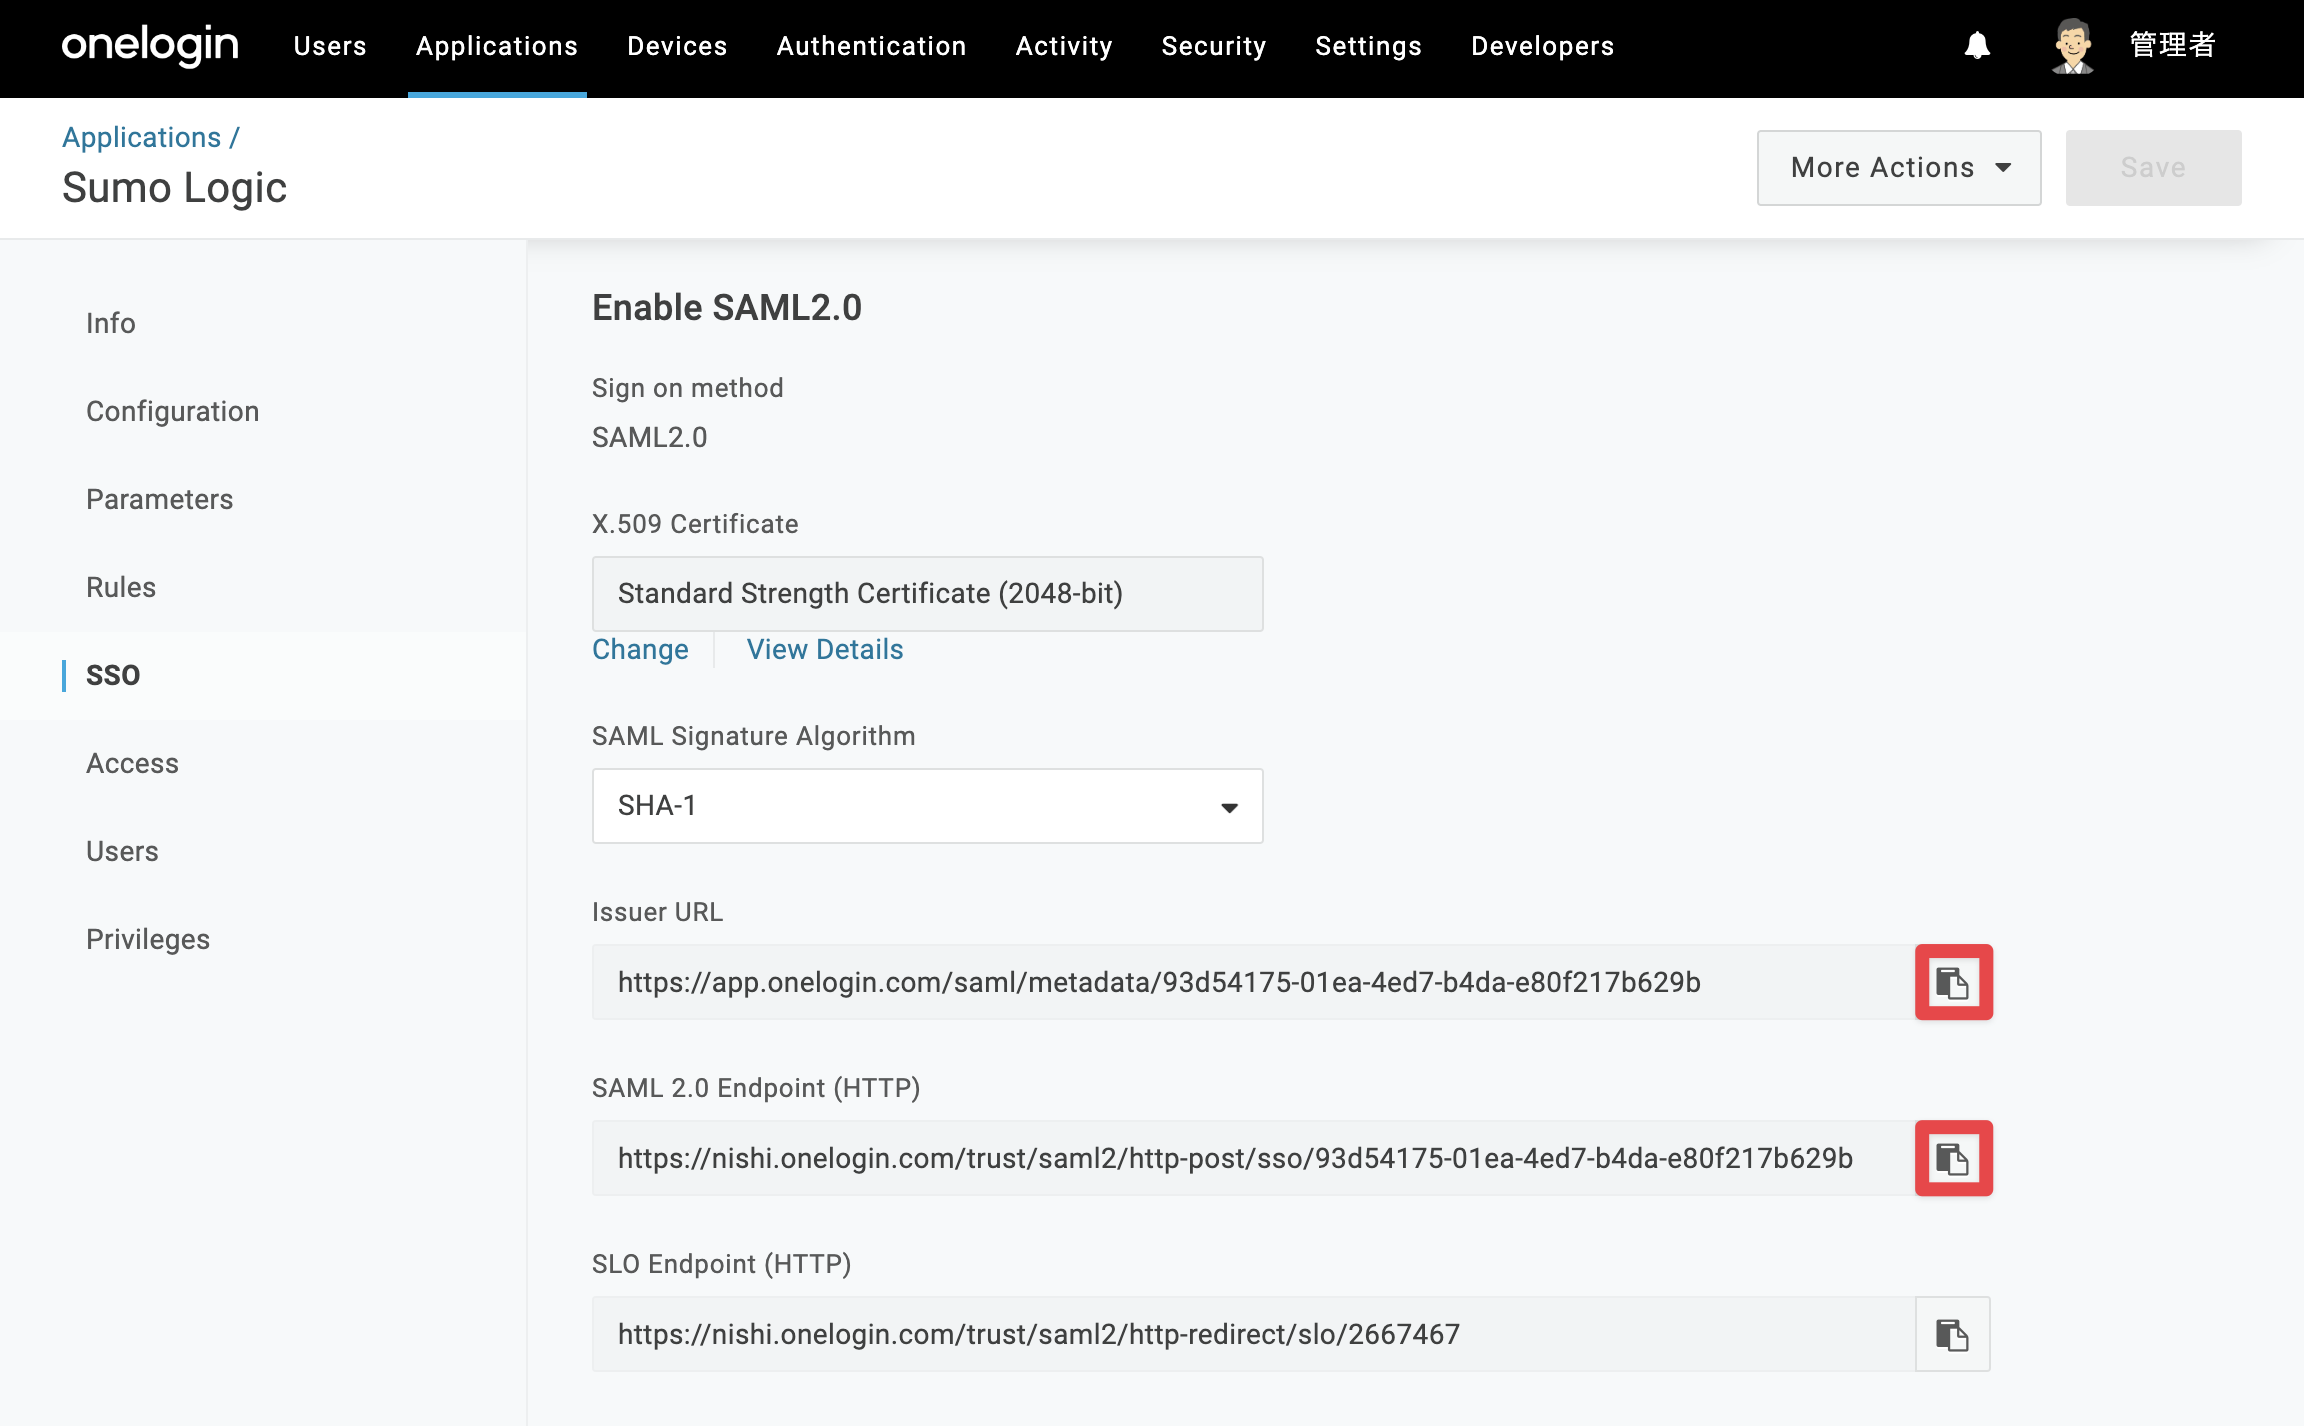Open the Devices navigation menu
This screenshot has height=1426, width=2304.
(x=677, y=46)
